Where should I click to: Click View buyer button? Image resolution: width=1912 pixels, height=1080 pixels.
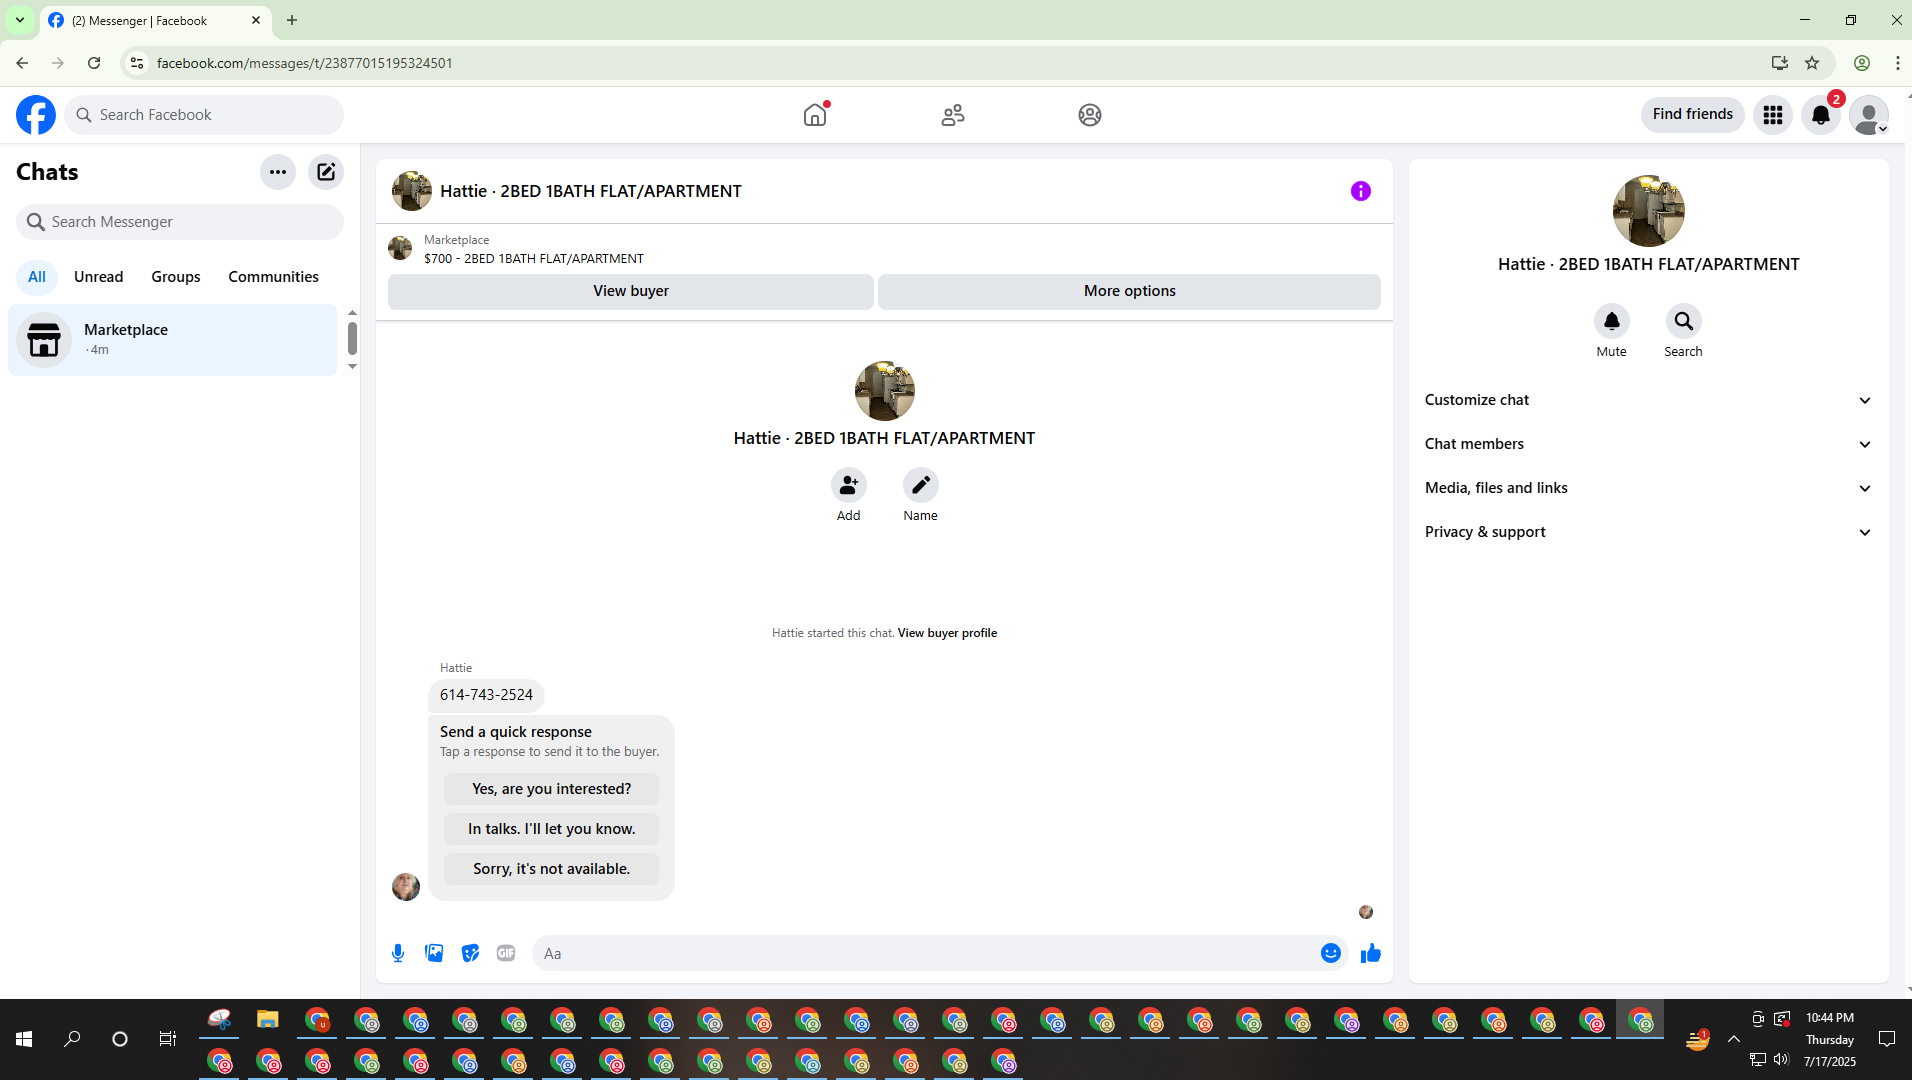tap(631, 291)
